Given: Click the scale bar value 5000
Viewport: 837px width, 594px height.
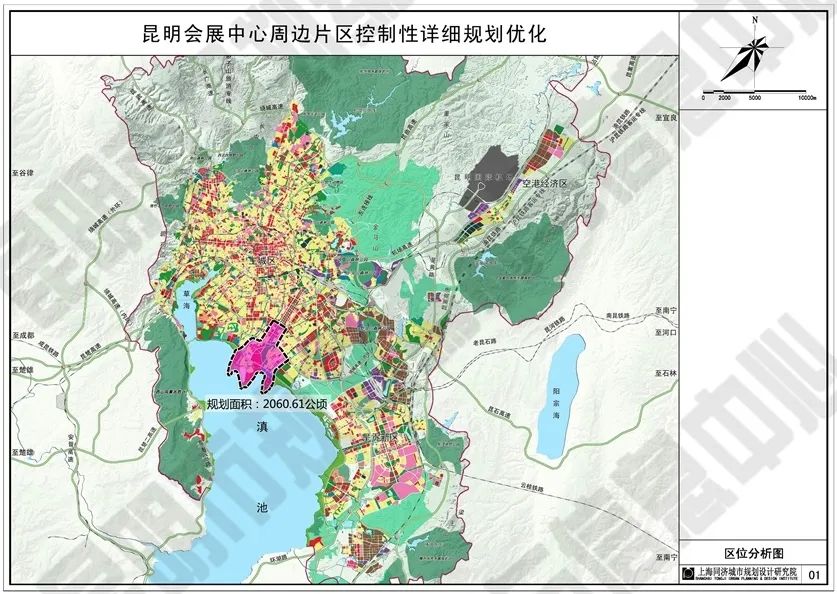Looking at the screenshot, I should [x=755, y=98].
